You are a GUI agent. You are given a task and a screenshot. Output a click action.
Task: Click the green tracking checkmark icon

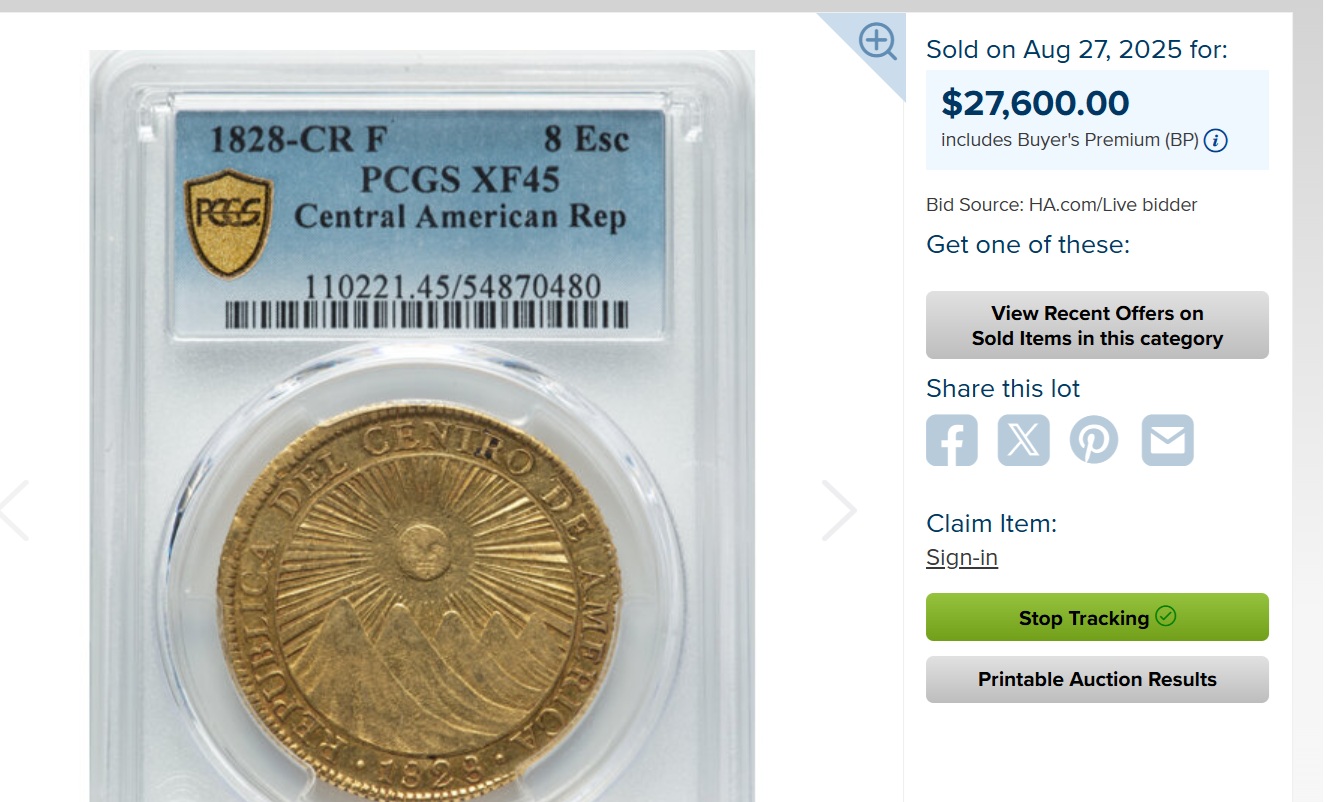[1166, 616]
